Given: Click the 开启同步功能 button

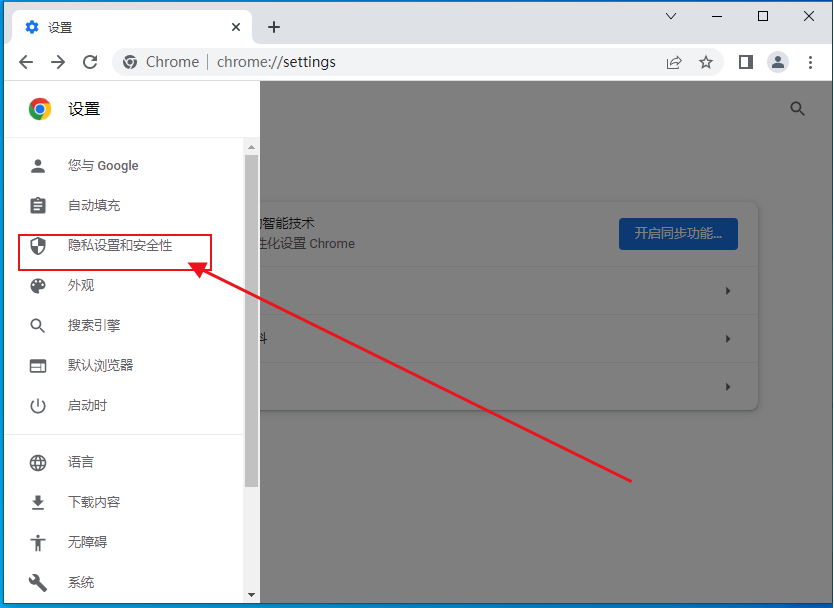Looking at the screenshot, I should tap(678, 234).
